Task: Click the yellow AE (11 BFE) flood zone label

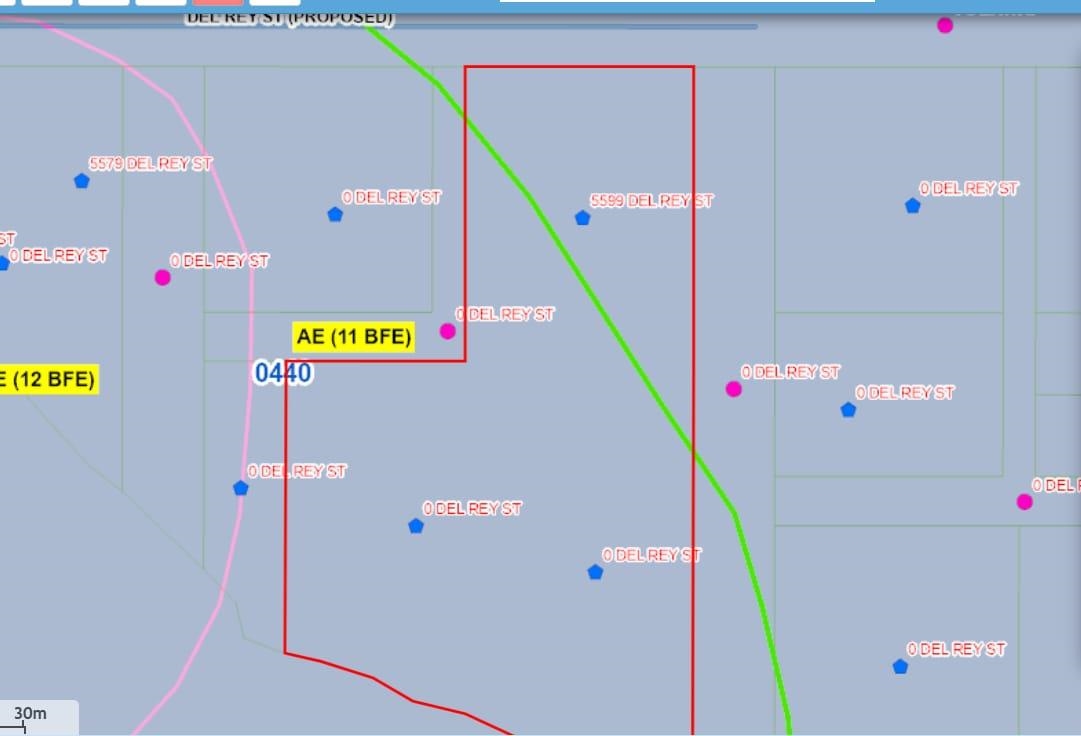Action: 353,337
